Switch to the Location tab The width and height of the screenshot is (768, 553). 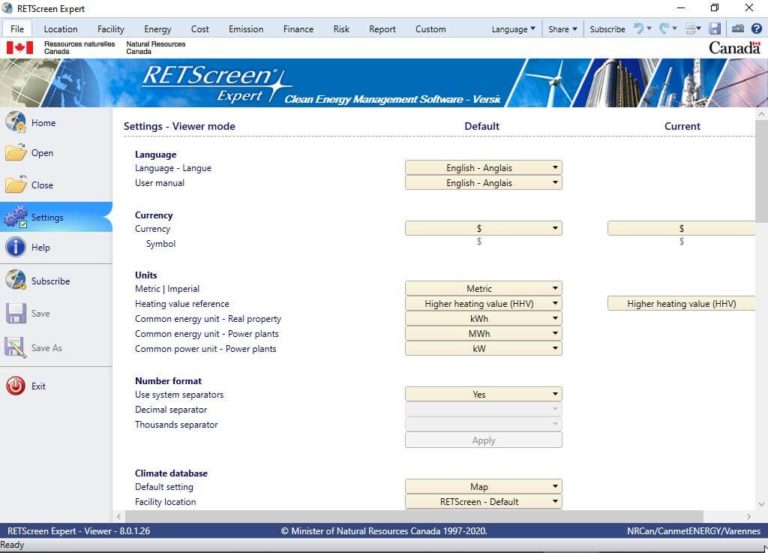[x=61, y=29]
